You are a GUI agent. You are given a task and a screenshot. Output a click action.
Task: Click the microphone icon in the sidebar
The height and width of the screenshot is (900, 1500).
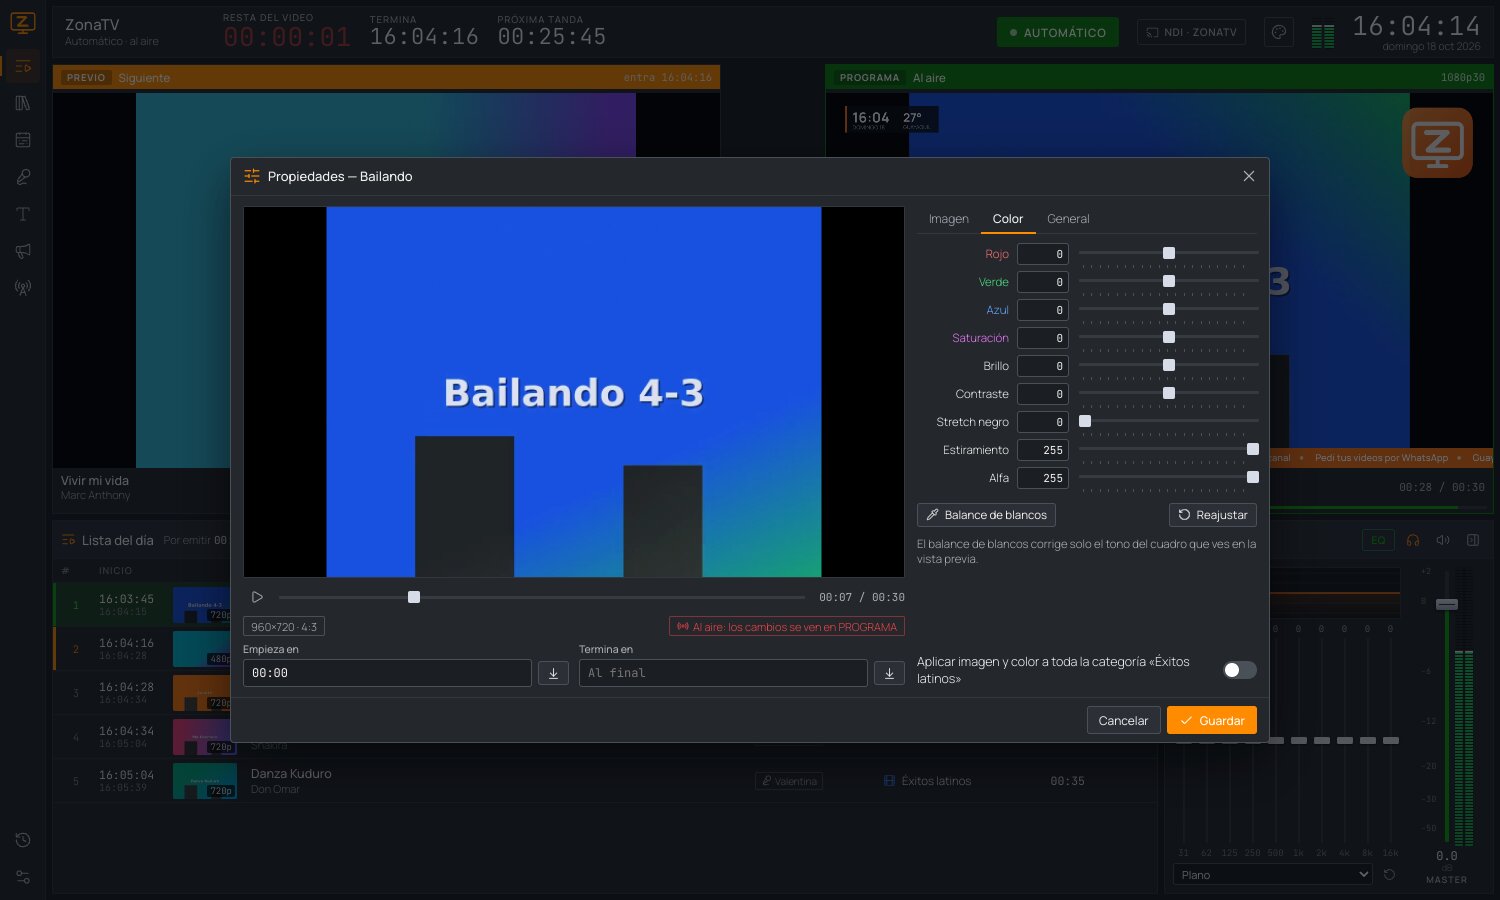tap(23, 177)
